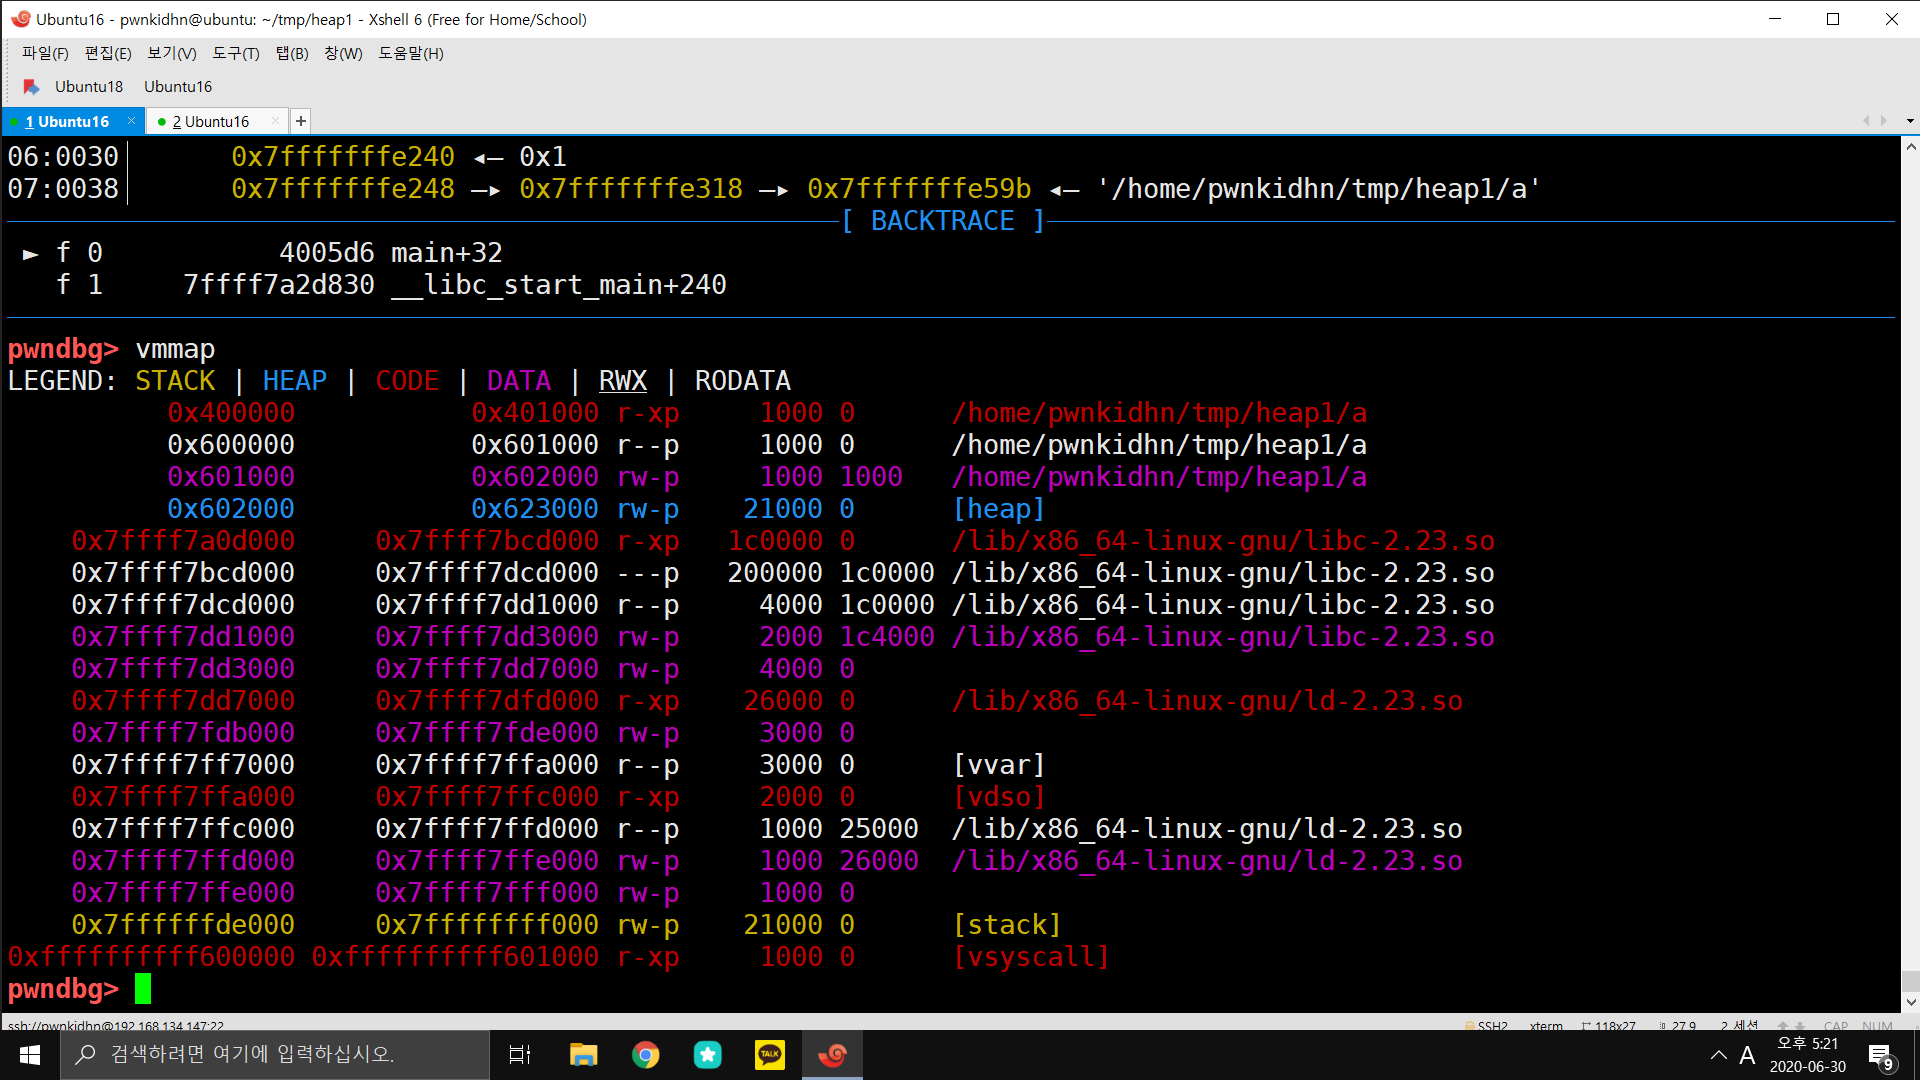Click the ssh://pwnkidhn address in status bar

point(116,1026)
